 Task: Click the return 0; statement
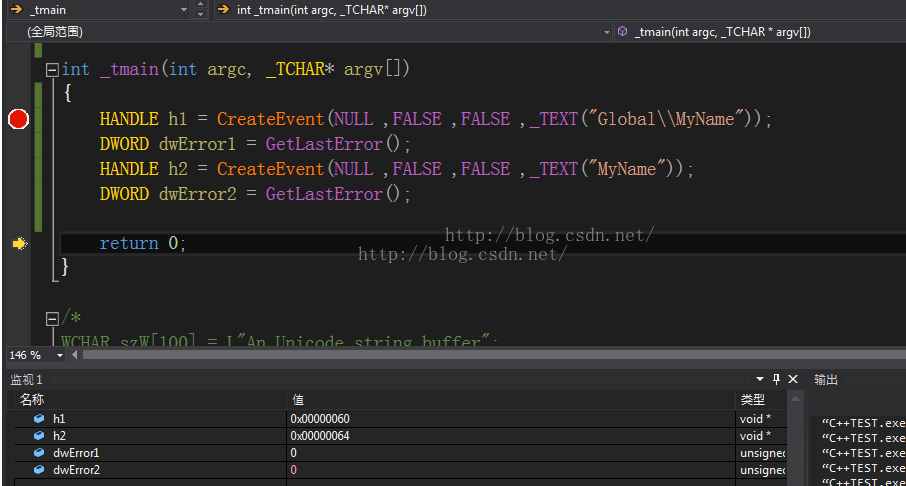click(x=142, y=243)
